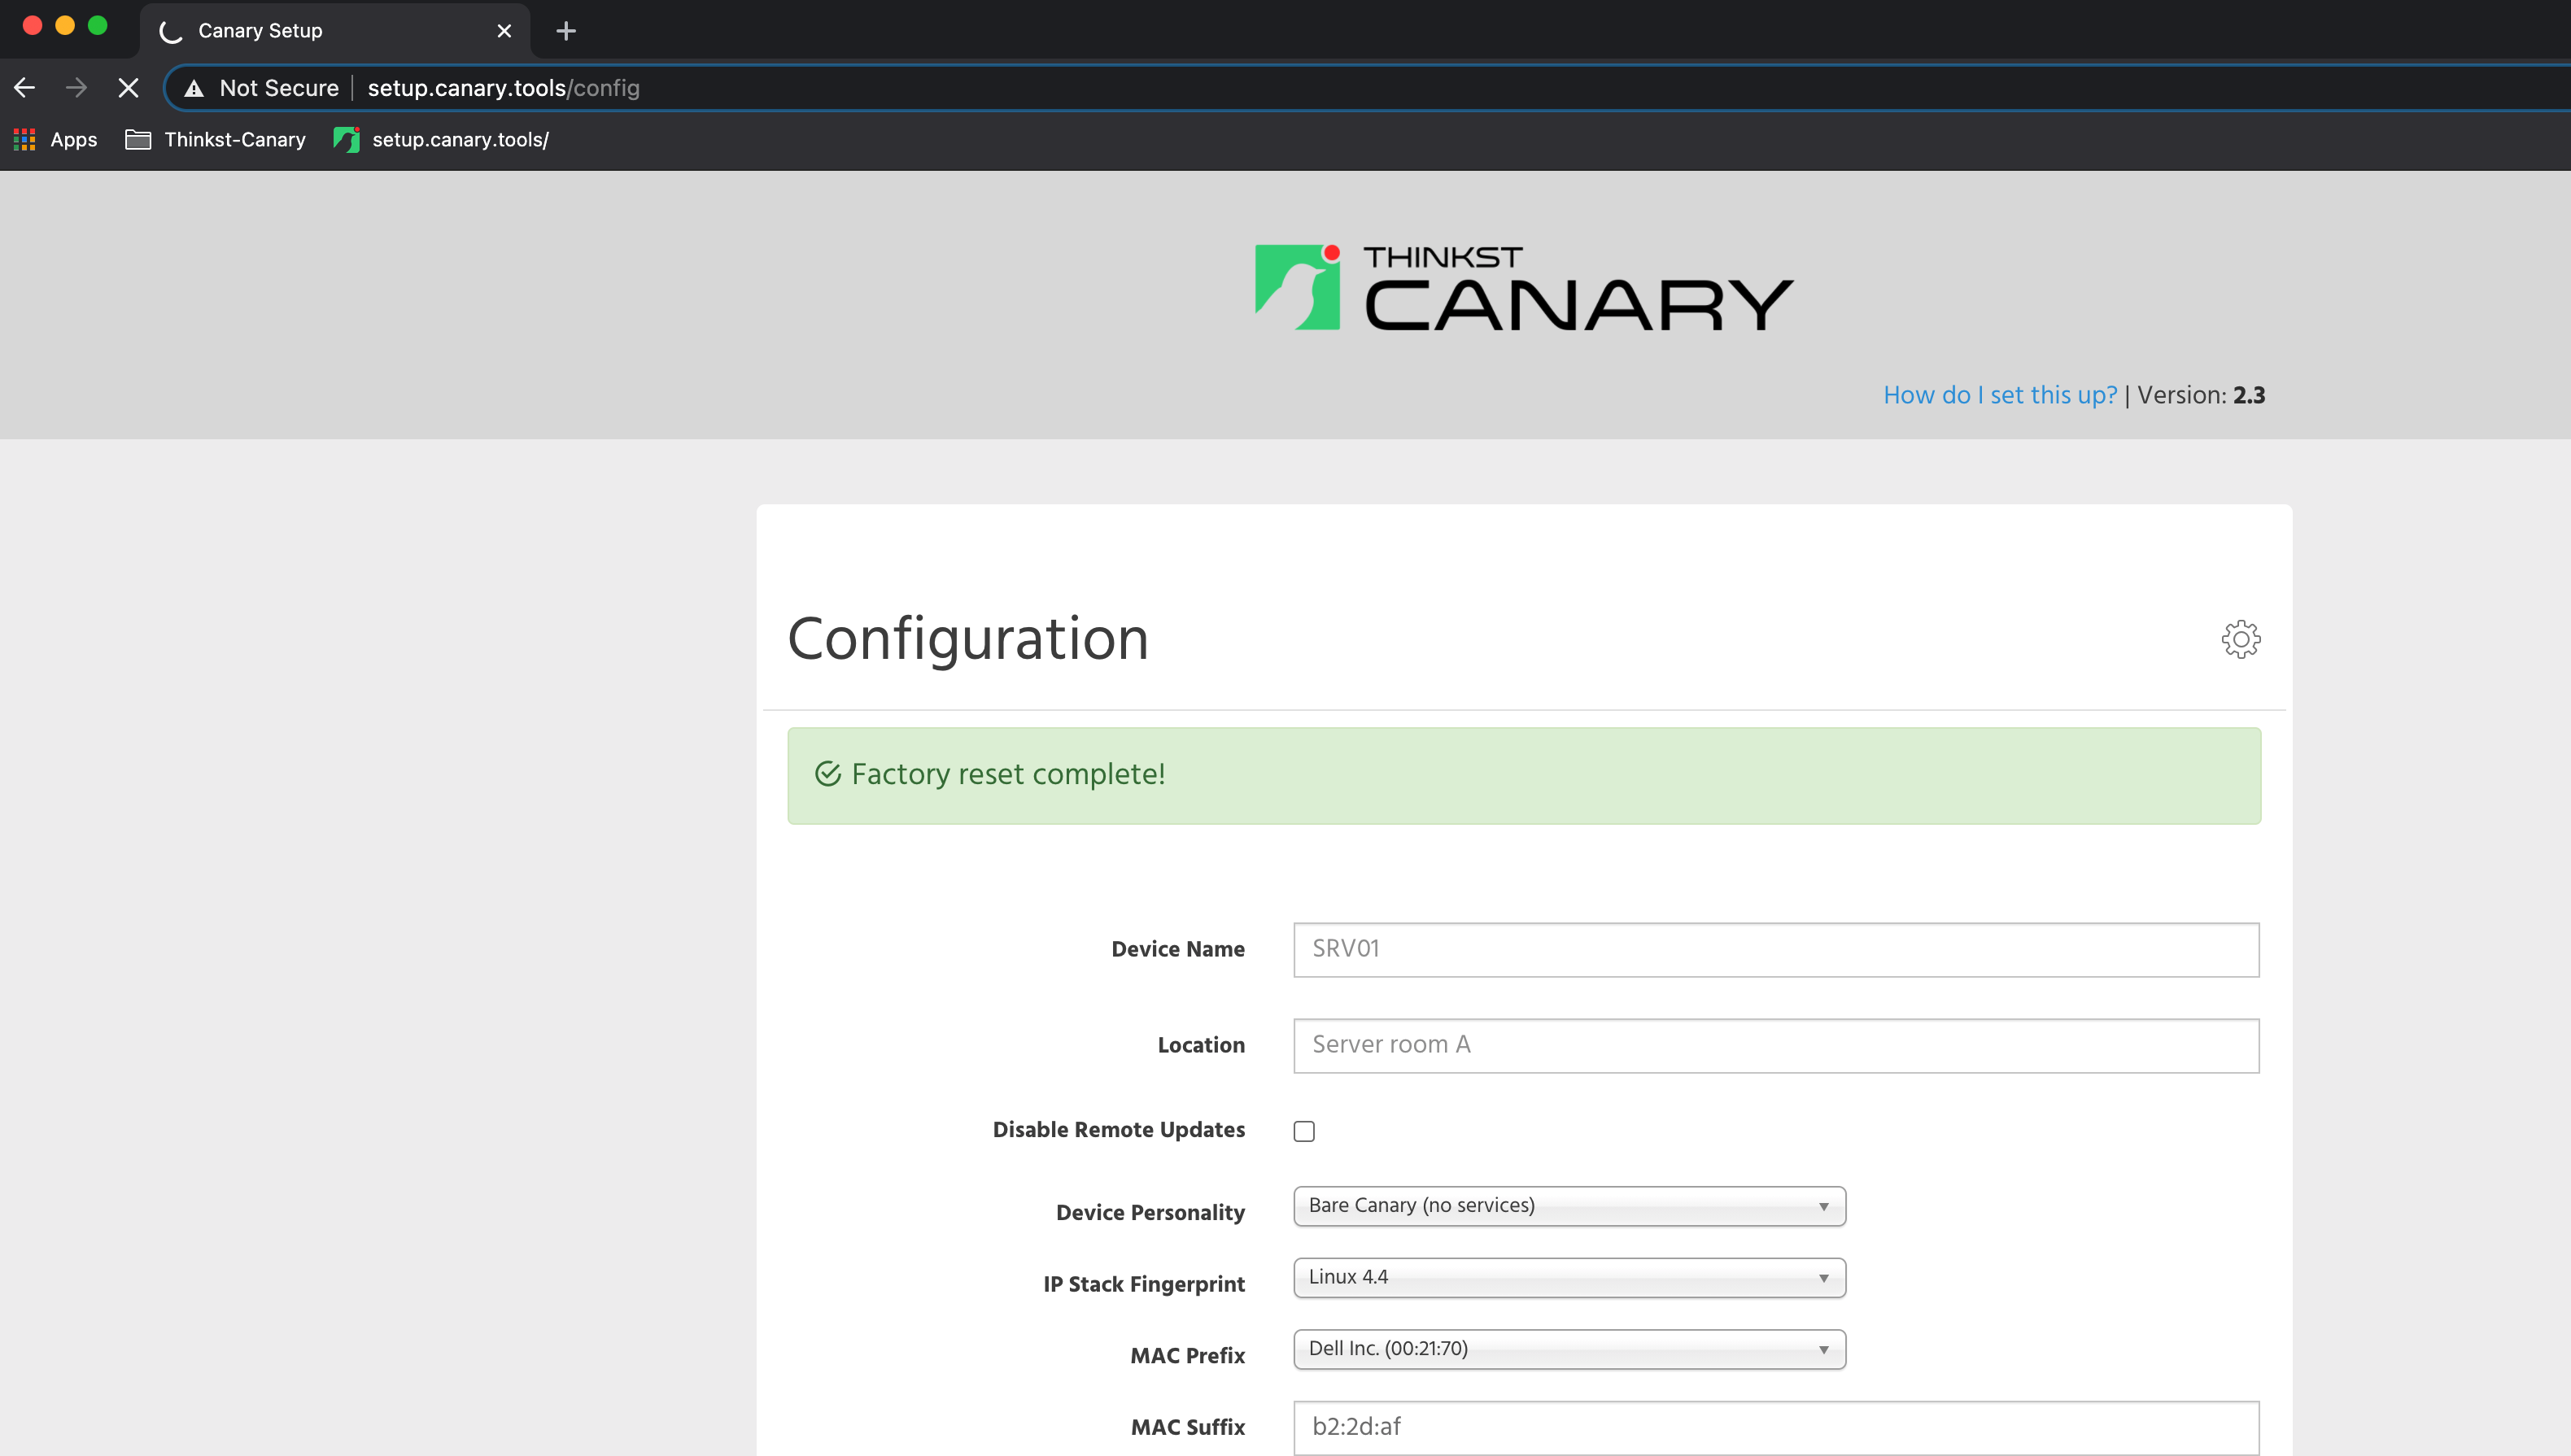The height and width of the screenshot is (1456, 2571).
Task: Click the IP Stack Fingerprint label
Action: [x=1144, y=1284]
